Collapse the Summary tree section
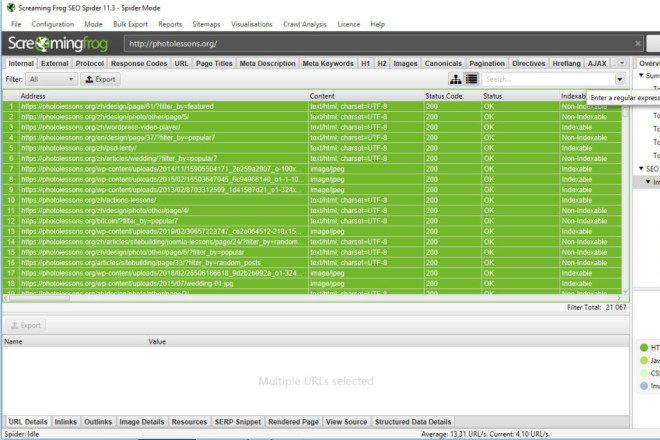Viewport: 660px width, 440px height. point(641,75)
